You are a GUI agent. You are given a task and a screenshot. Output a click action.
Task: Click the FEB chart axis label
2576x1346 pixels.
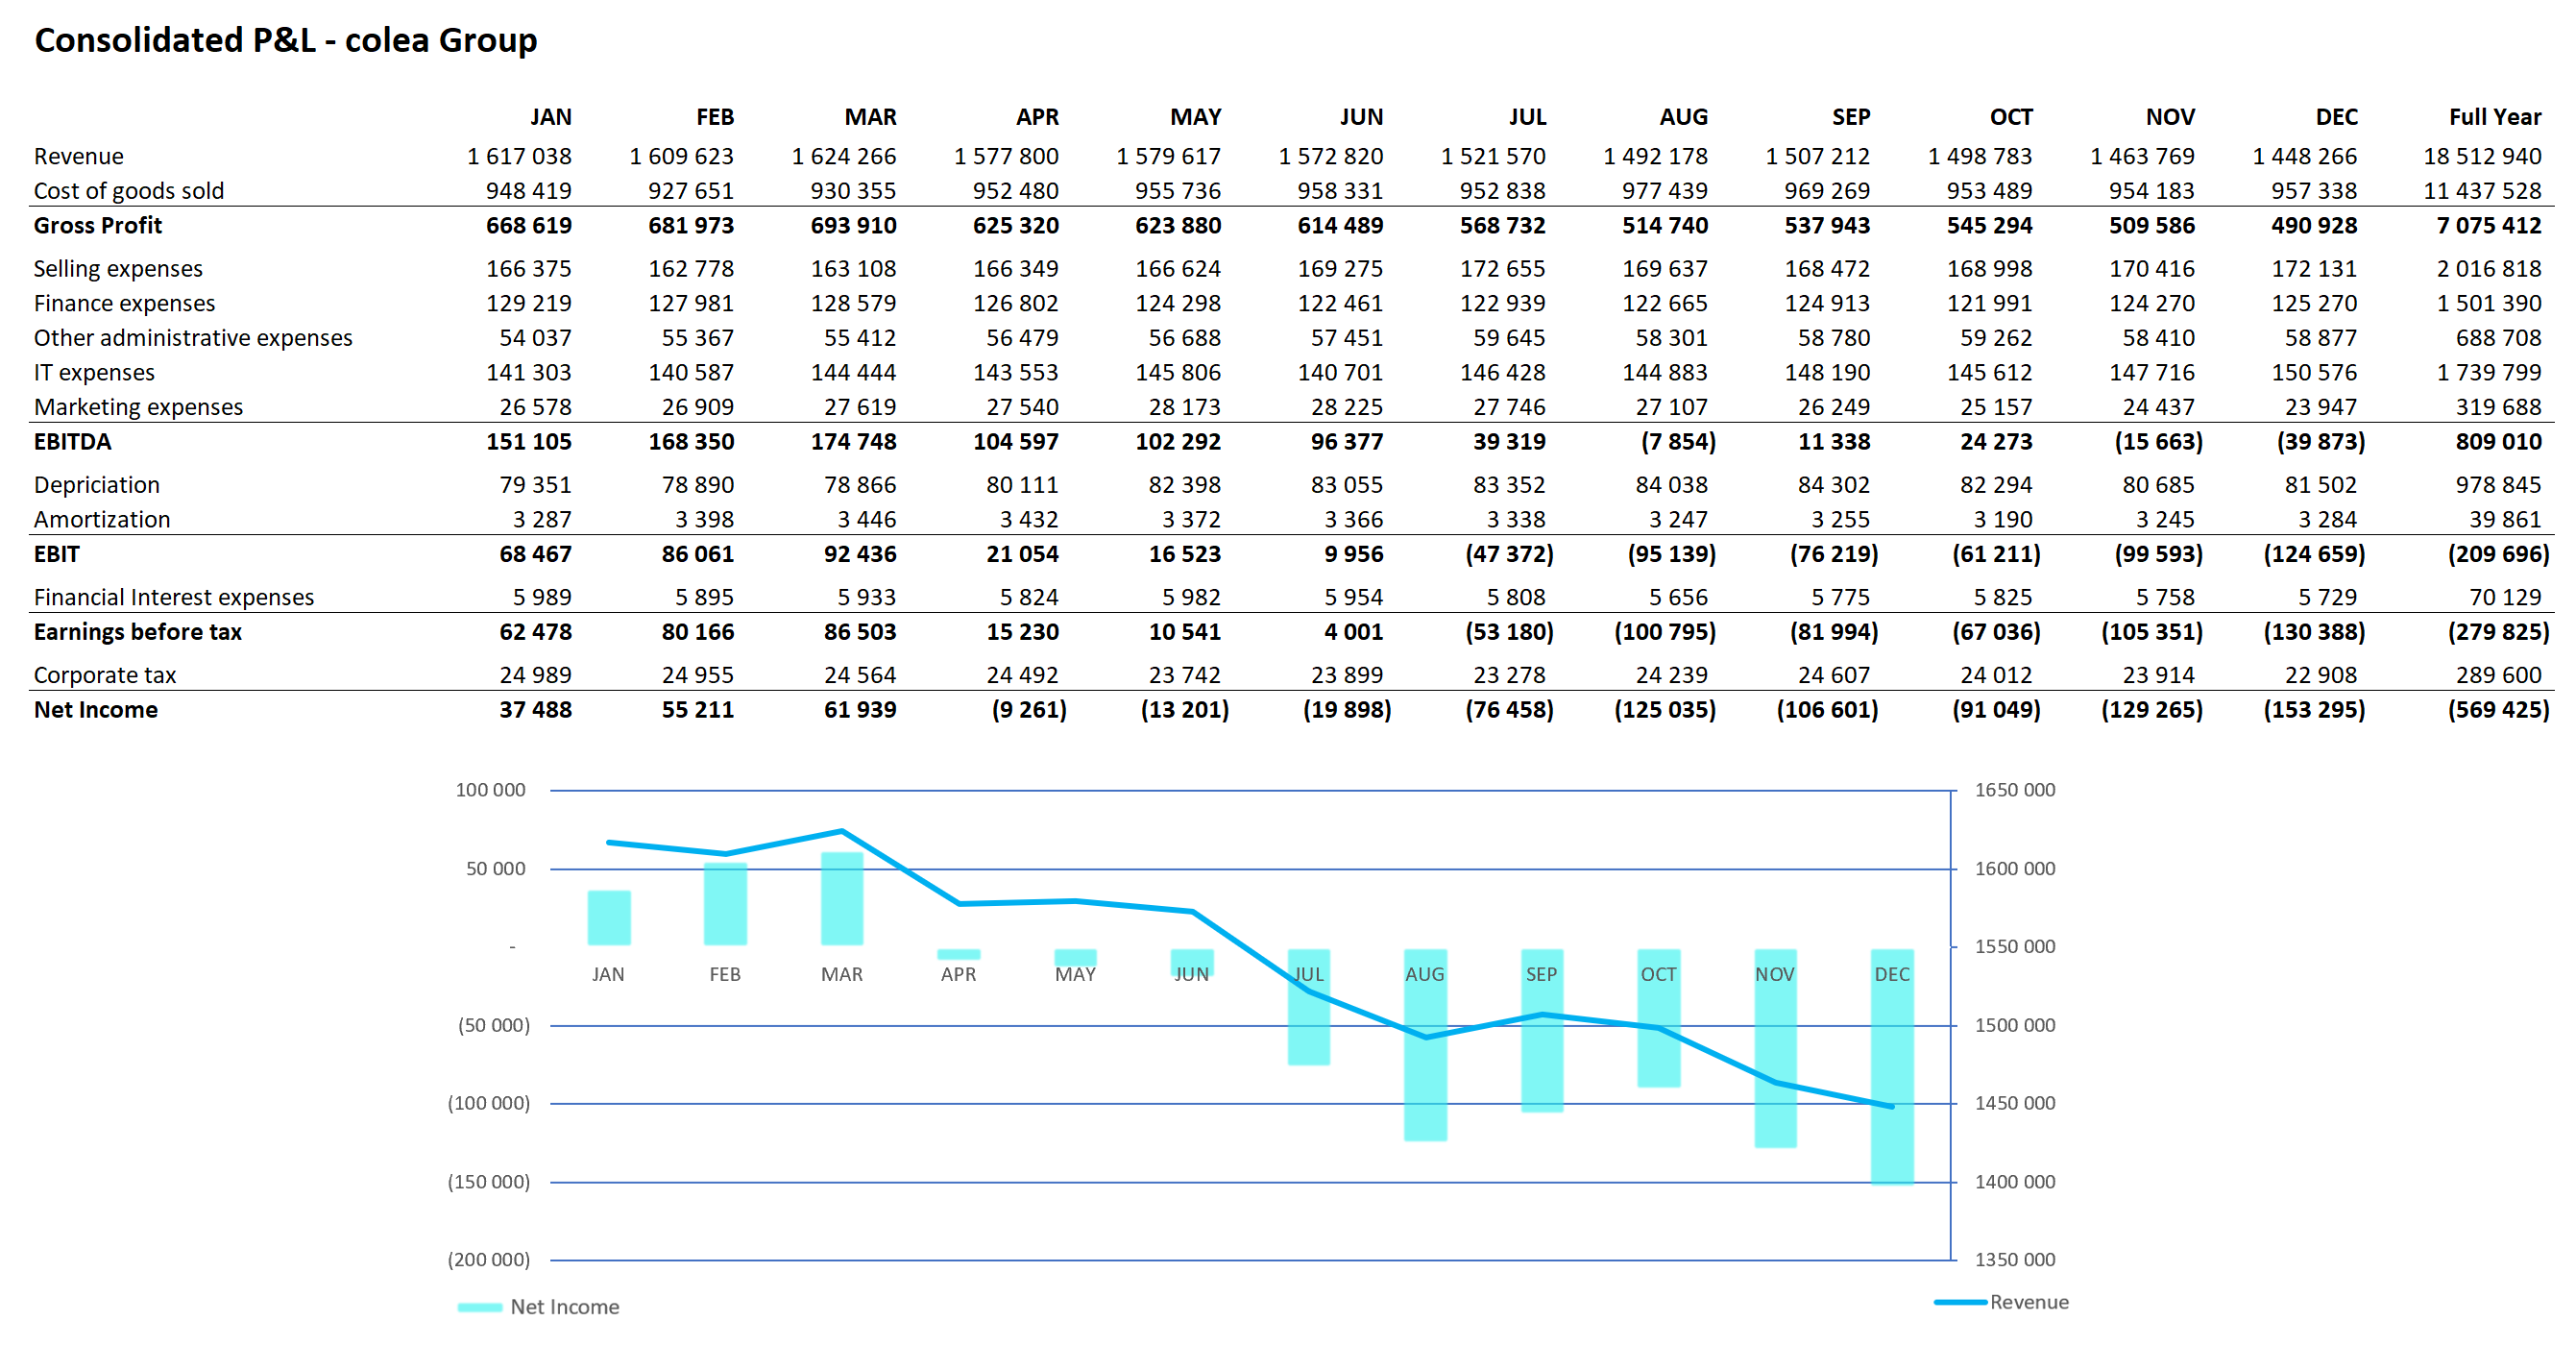[x=725, y=973]
